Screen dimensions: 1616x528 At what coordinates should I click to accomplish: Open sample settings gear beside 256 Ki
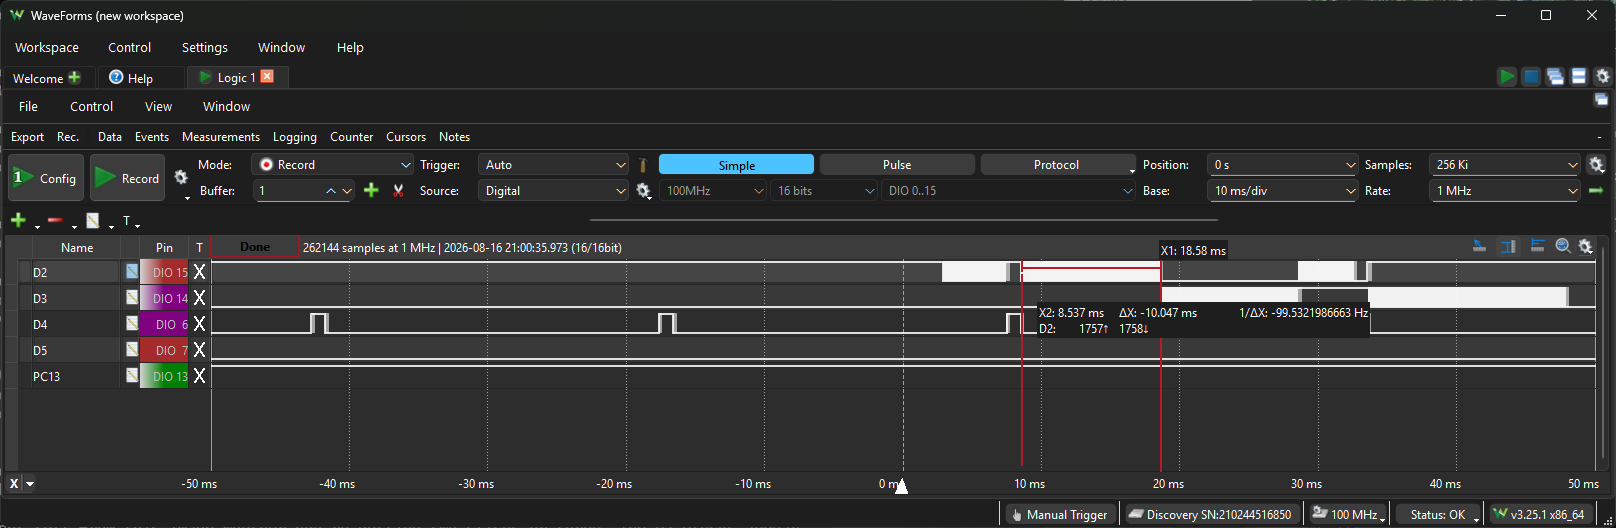(1596, 165)
